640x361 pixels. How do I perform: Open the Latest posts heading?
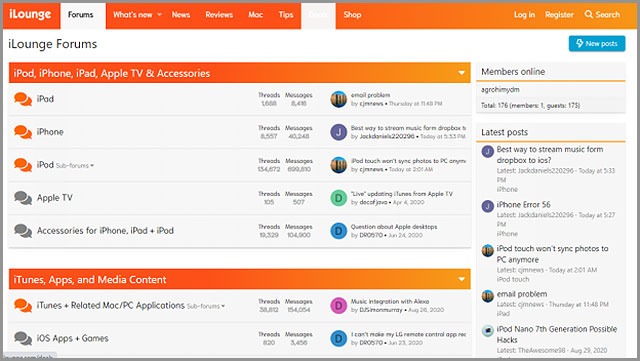[x=504, y=132]
